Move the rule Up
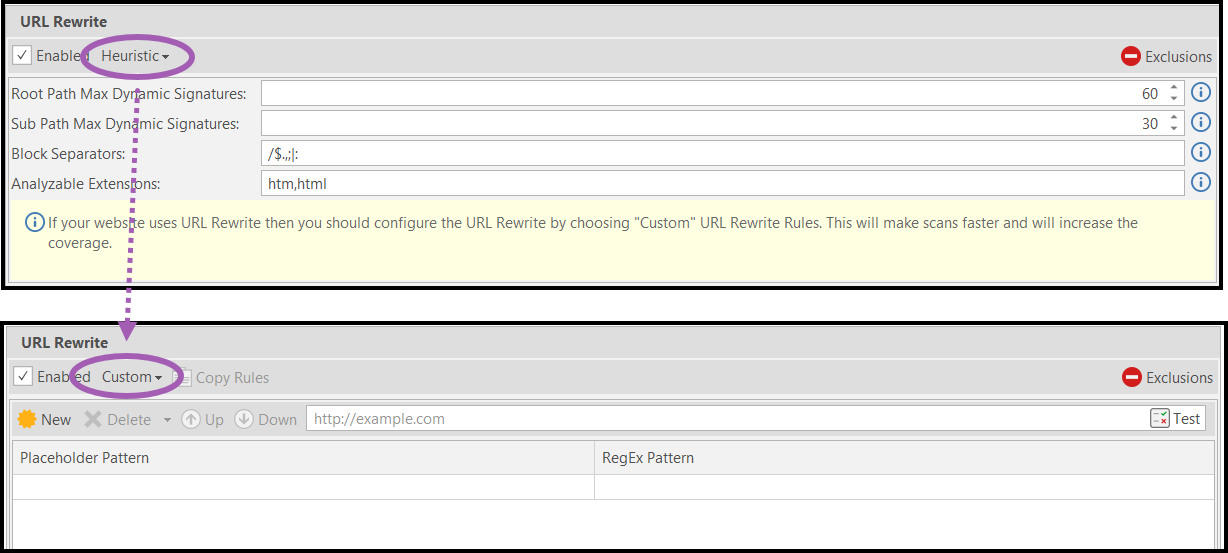 [x=203, y=419]
